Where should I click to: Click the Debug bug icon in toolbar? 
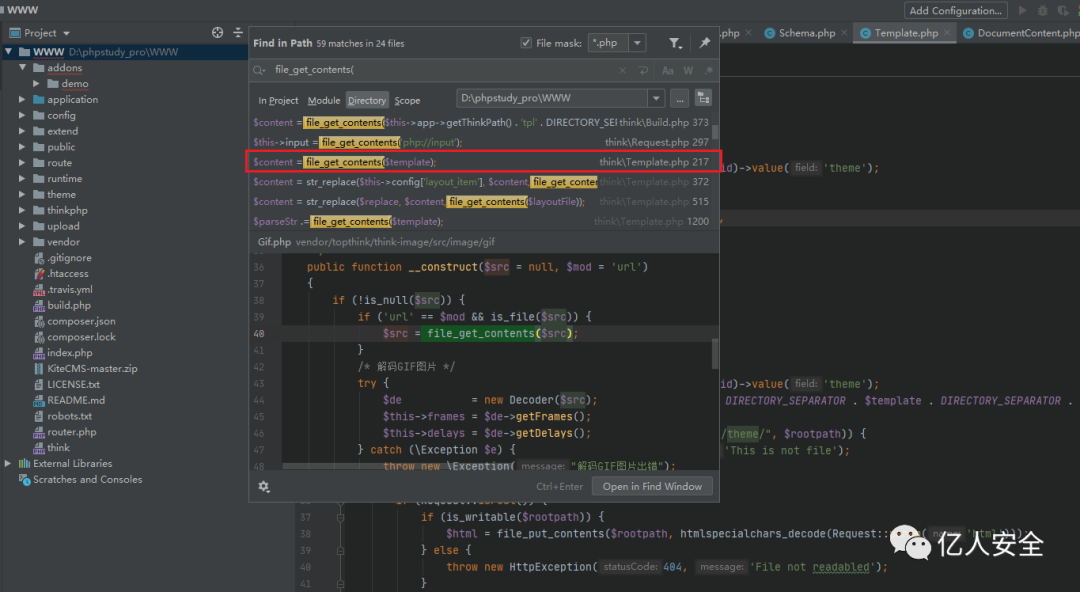pyautogui.click(x=1042, y=11)
